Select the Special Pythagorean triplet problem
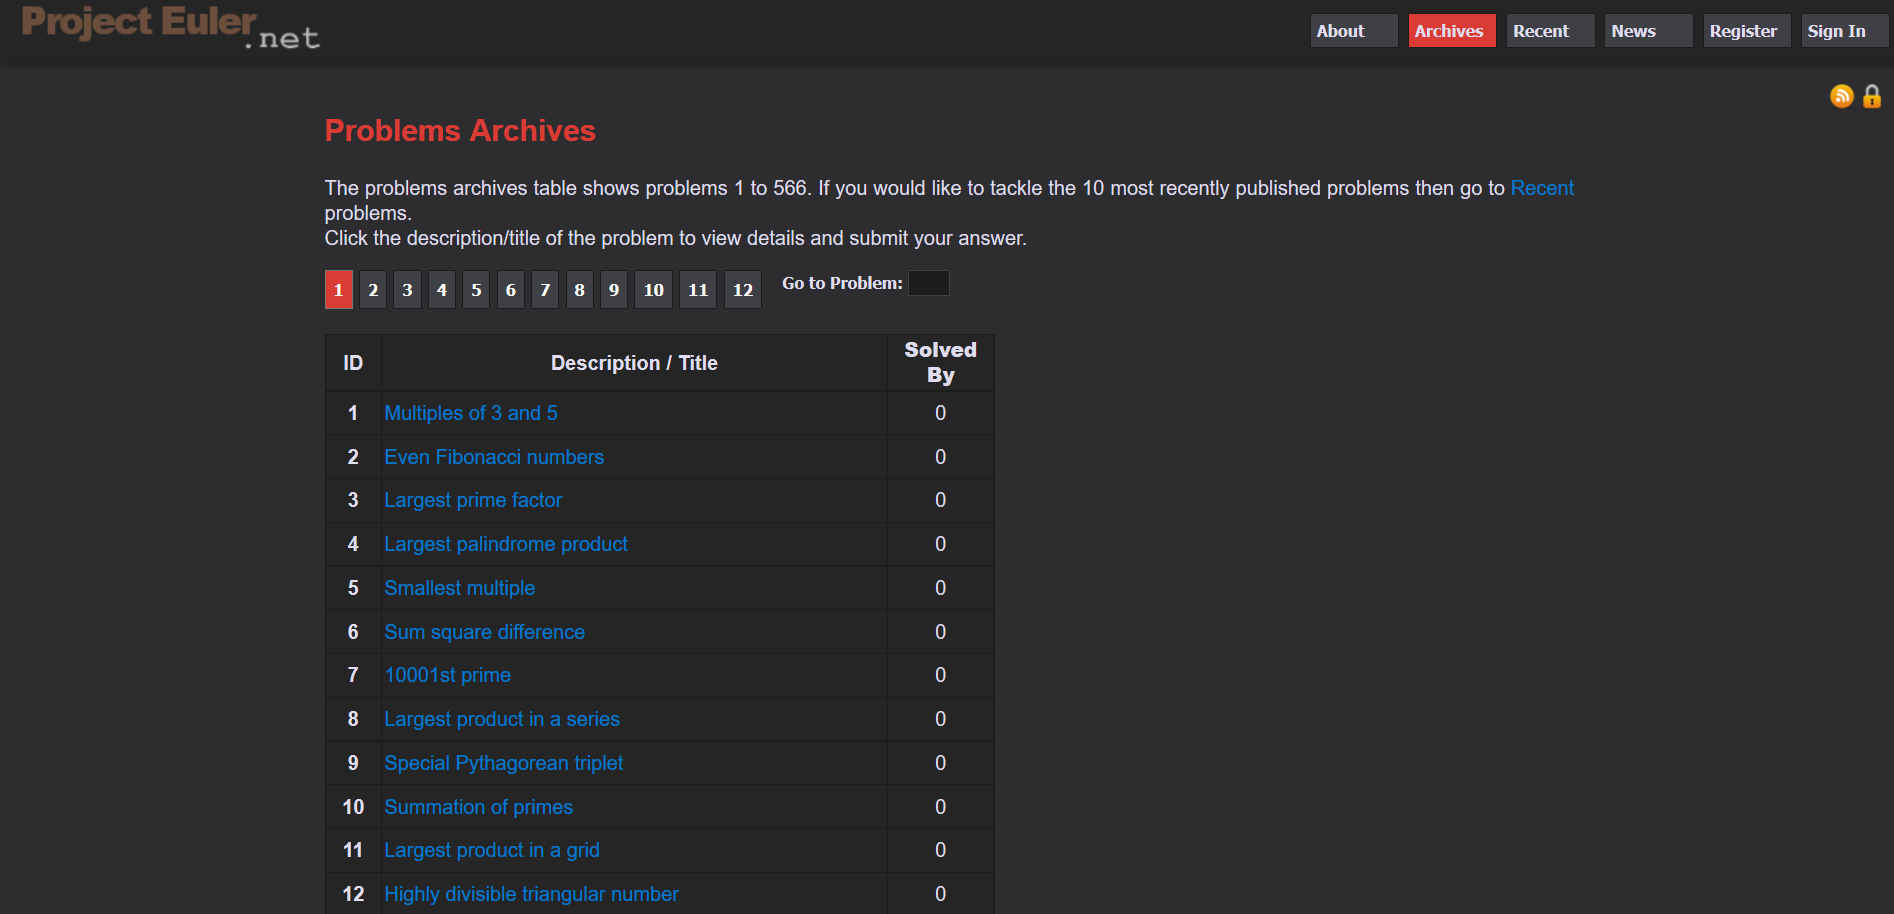 [x=503, y=763]
